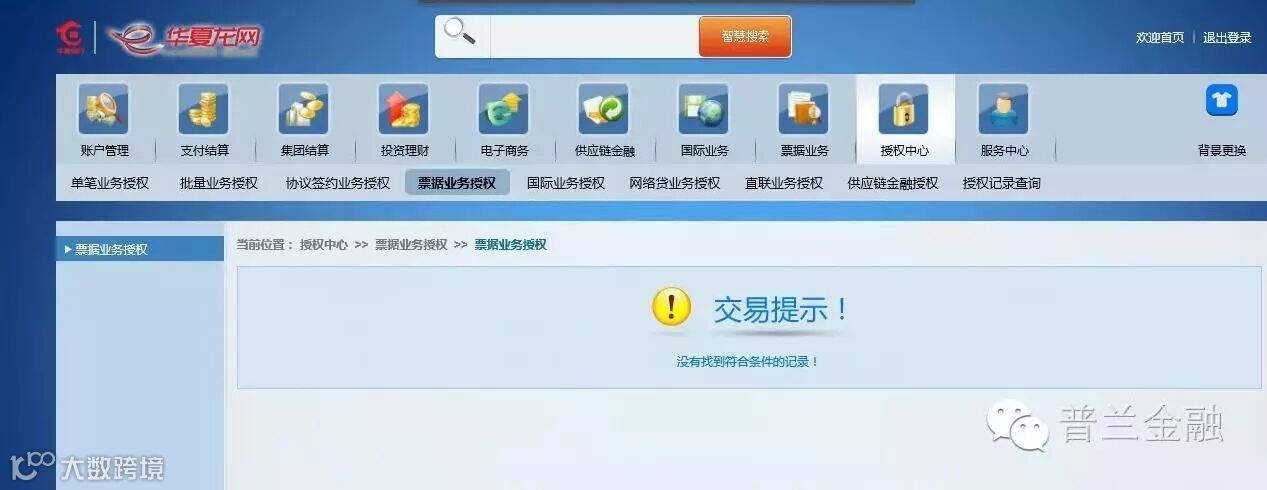Open the 账户管理 icon
Screen dimensions: 1267x490
[104, 109]
